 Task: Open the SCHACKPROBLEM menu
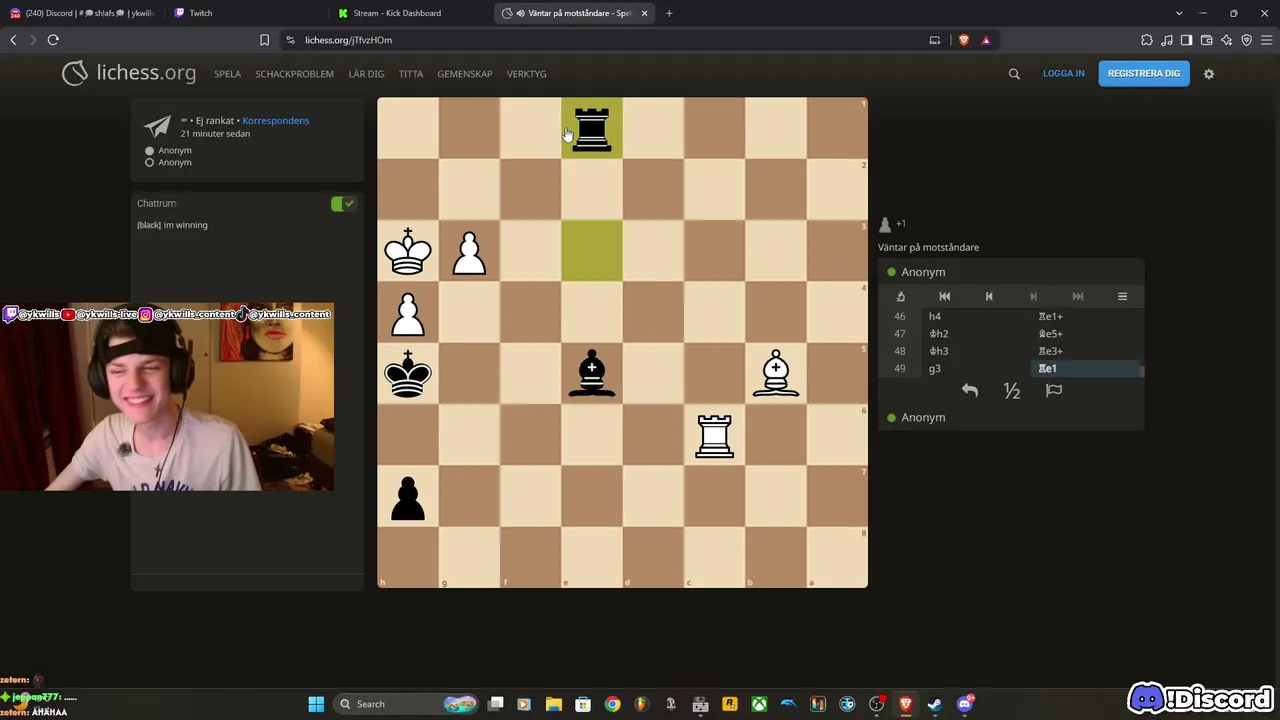[294, 74]
